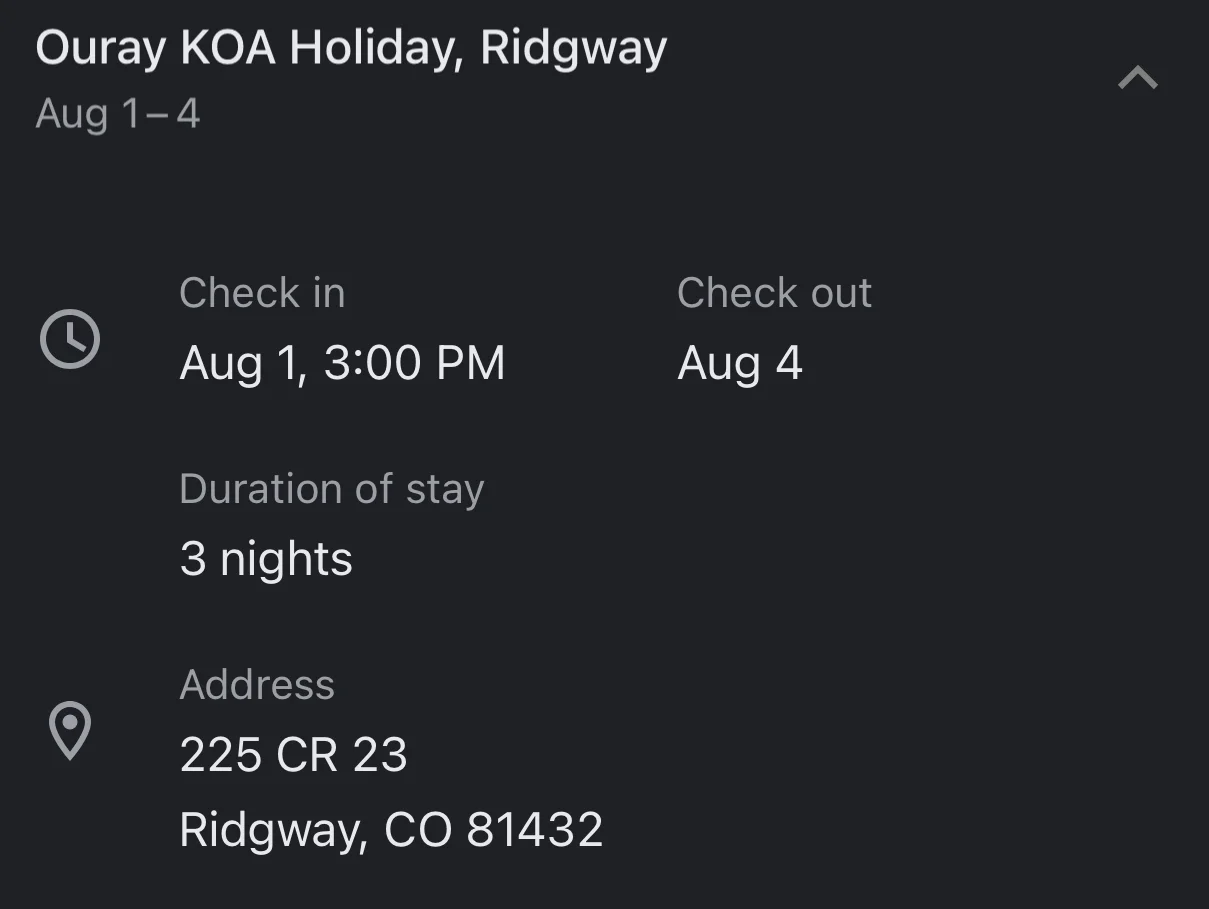This screenshot has width=1209, height=909.
Task: Click the Duration of stay label
Action: point(331,489)
